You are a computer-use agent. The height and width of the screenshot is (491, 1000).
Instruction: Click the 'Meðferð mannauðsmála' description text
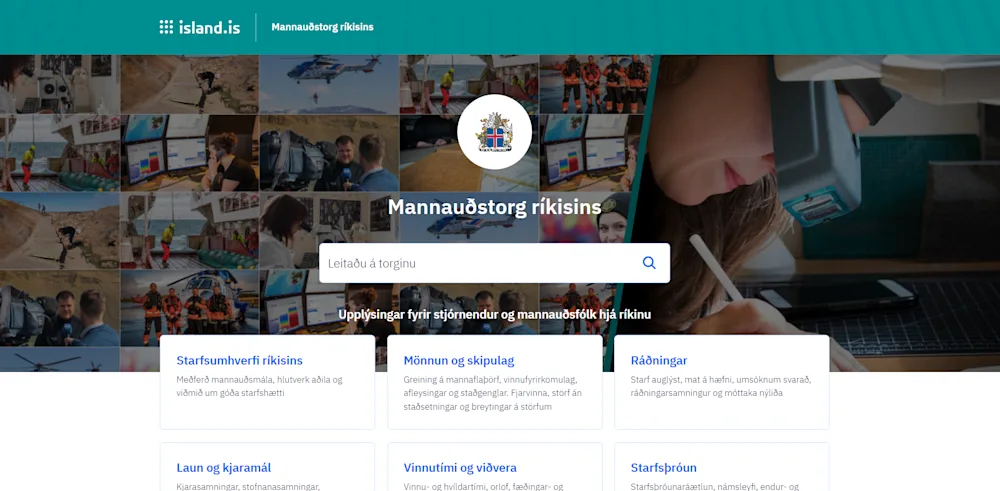(259, 386)
